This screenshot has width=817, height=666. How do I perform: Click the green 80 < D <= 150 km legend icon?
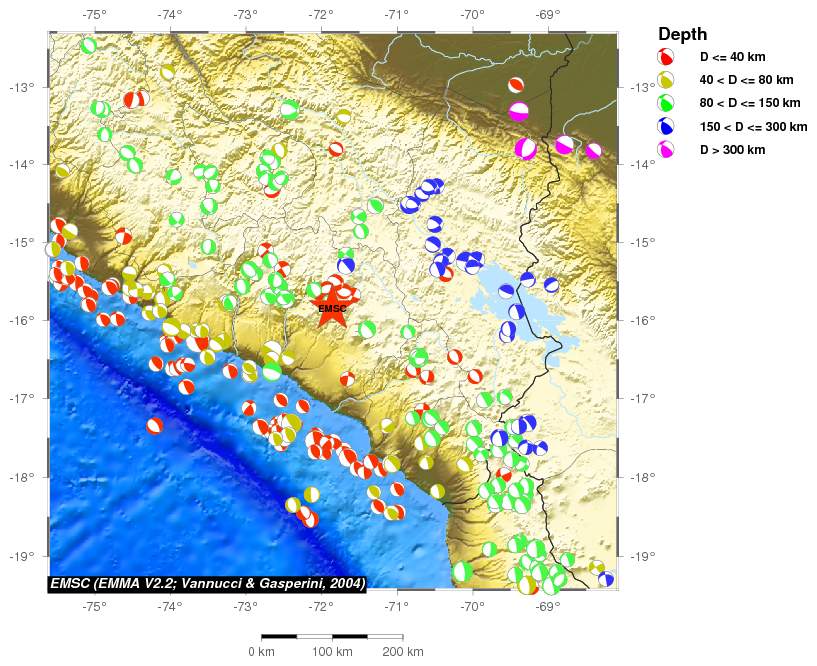click(665, 102)
